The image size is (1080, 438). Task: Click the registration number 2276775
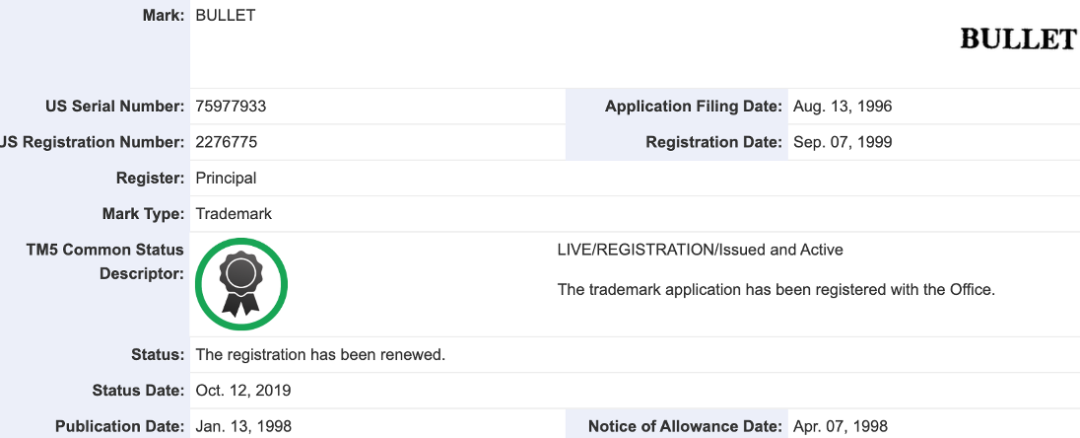click(227, 143)
